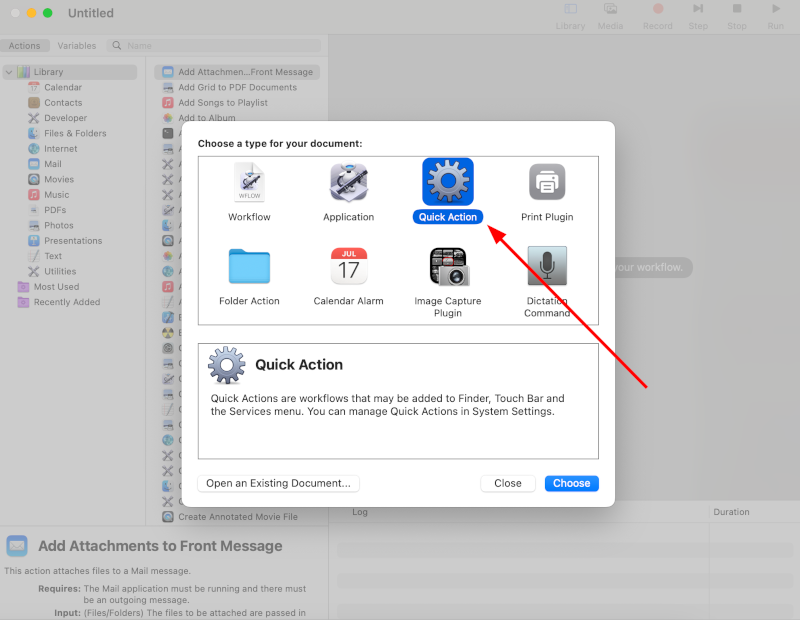Select the Workflow document type icon
This screenshot has width=800, height=620.
249,183
